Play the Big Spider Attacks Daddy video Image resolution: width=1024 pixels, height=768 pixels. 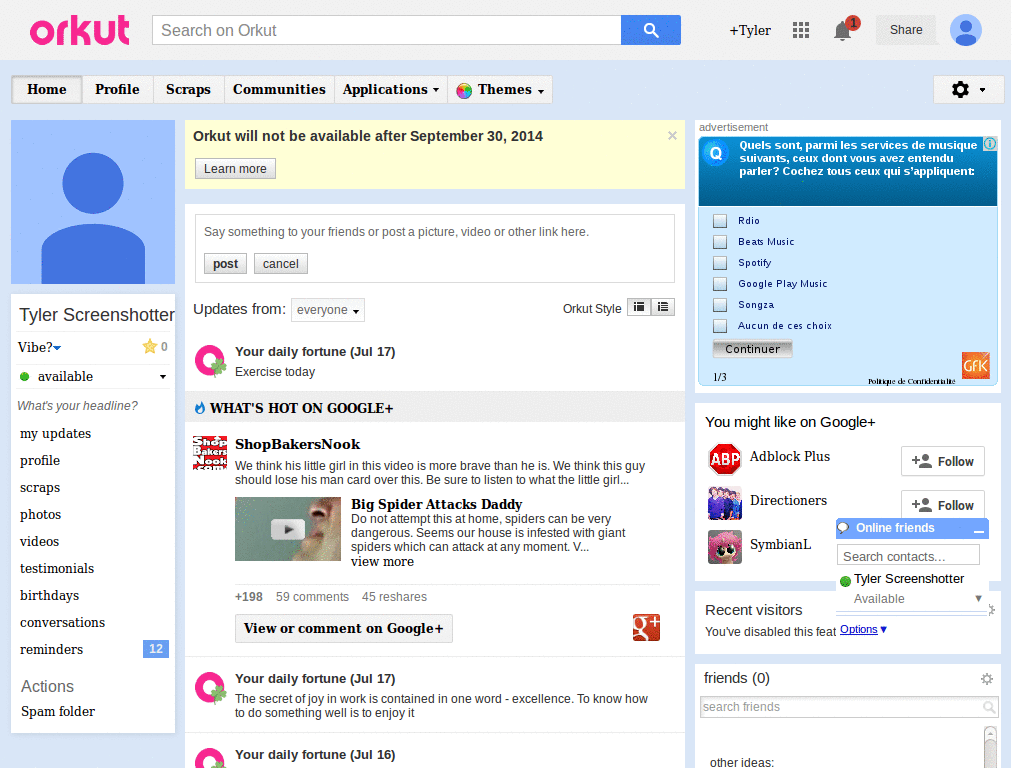[288, 529]
